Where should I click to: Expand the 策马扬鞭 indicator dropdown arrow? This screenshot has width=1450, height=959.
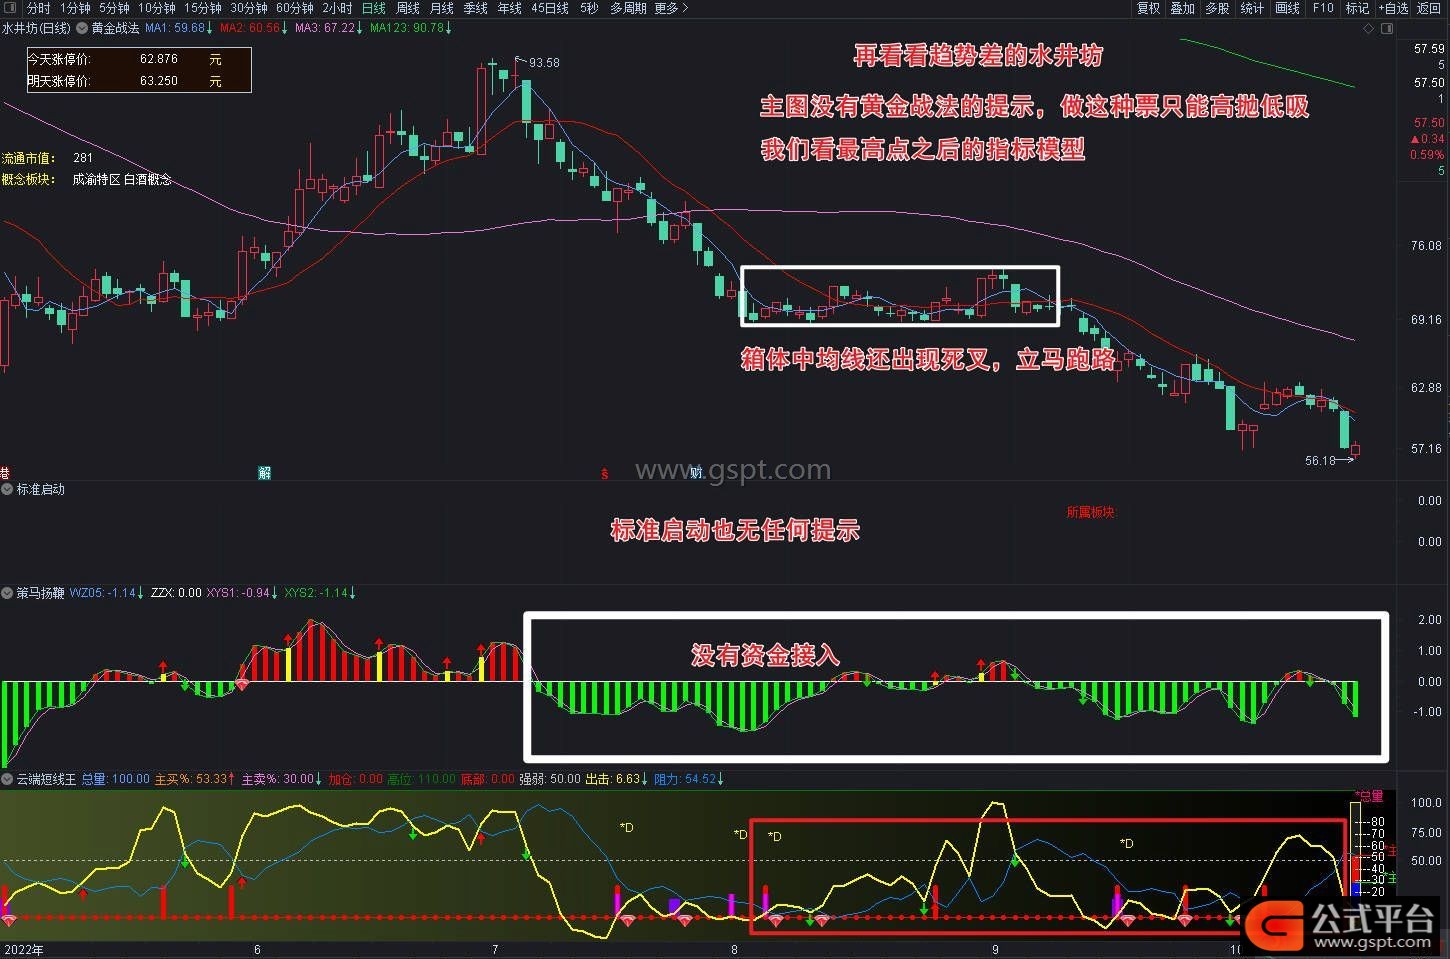click(8, 593)
